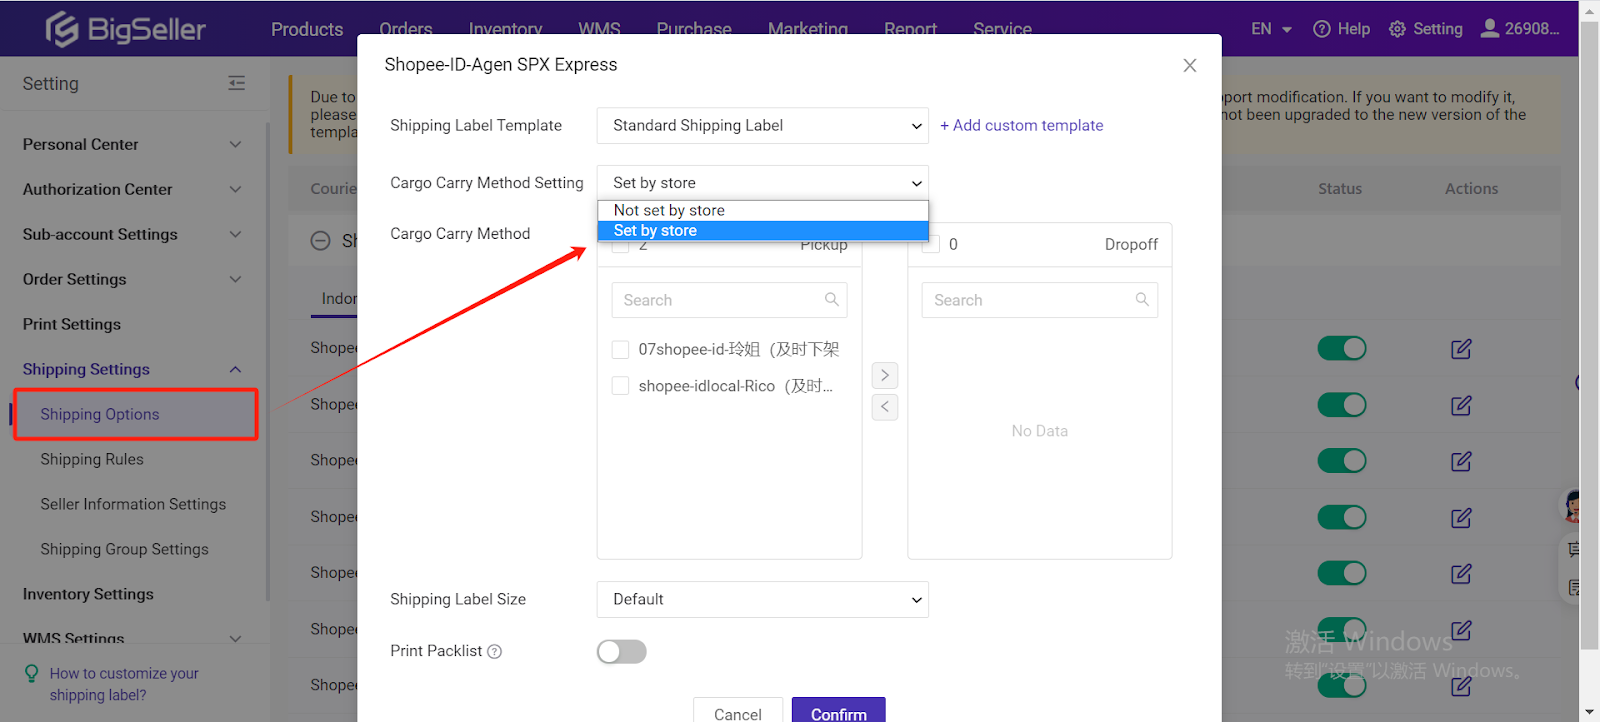Click the second row edit pencil icon
Screen dimensions: 1600x722
(1461, 405)
